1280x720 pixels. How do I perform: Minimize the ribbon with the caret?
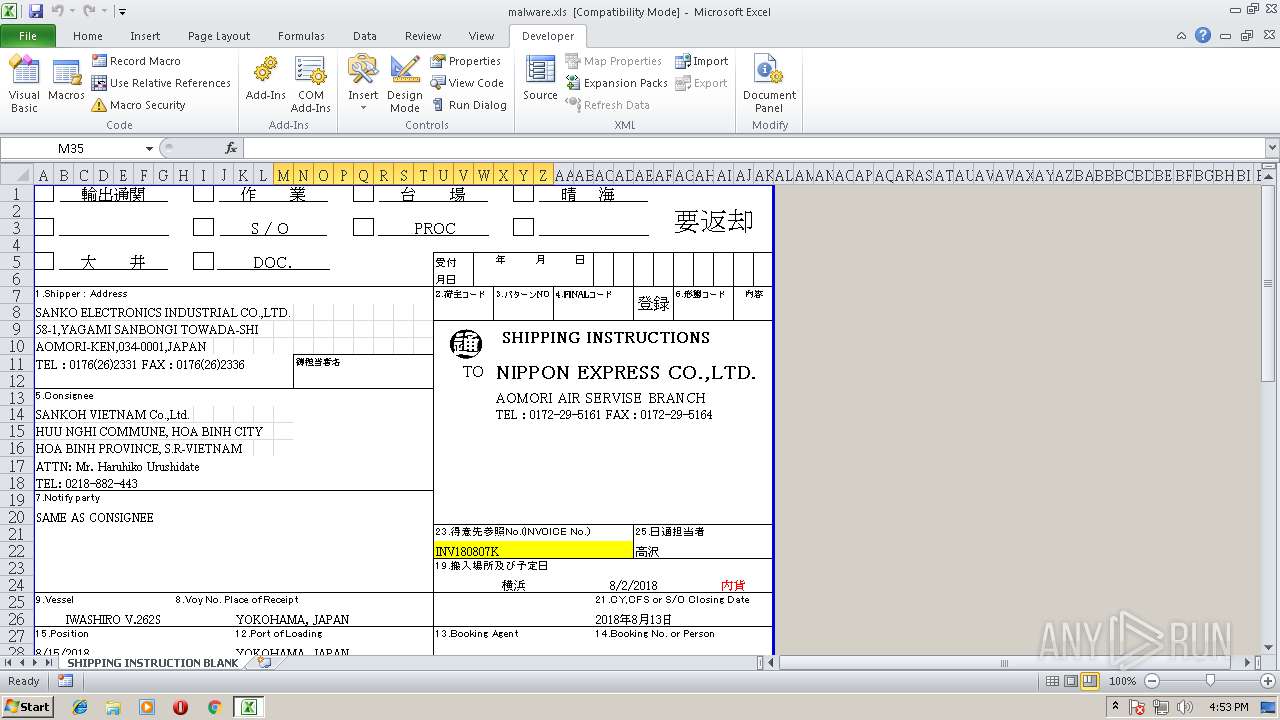coord(1183,36)
